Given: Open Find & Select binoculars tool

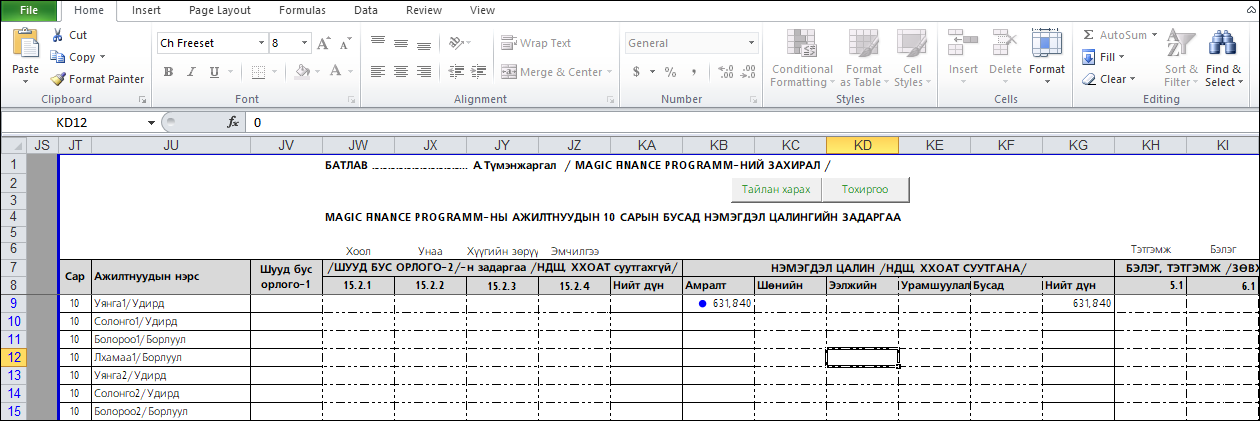Looking at the screenshot, I should click(x=1219, y=45).
